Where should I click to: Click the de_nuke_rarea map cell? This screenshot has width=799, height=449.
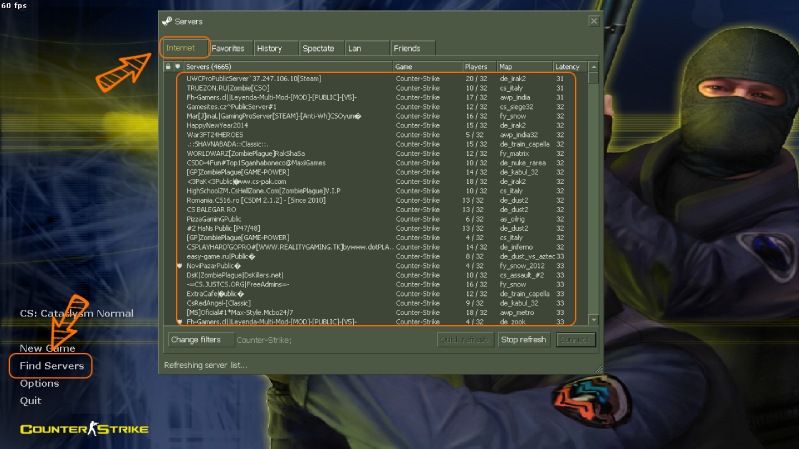[523, 163]
